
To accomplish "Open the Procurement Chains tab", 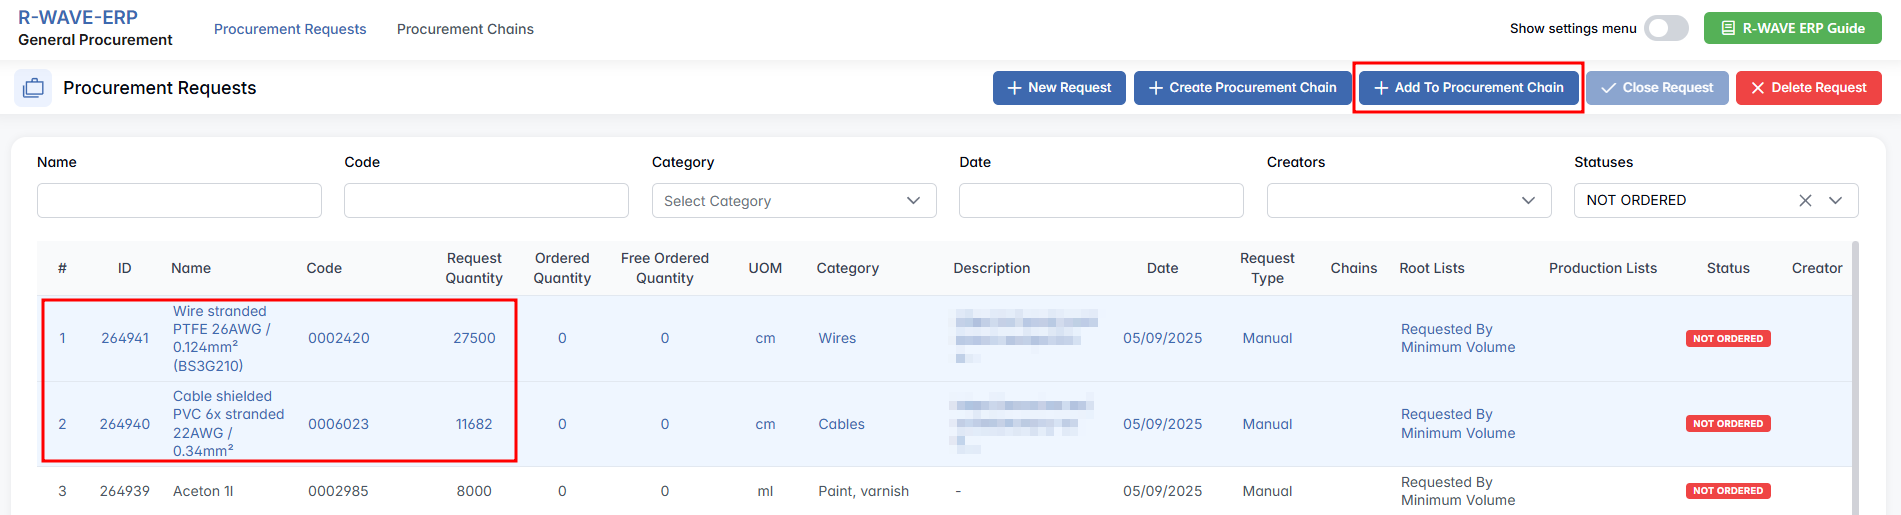I will point(465,29).
